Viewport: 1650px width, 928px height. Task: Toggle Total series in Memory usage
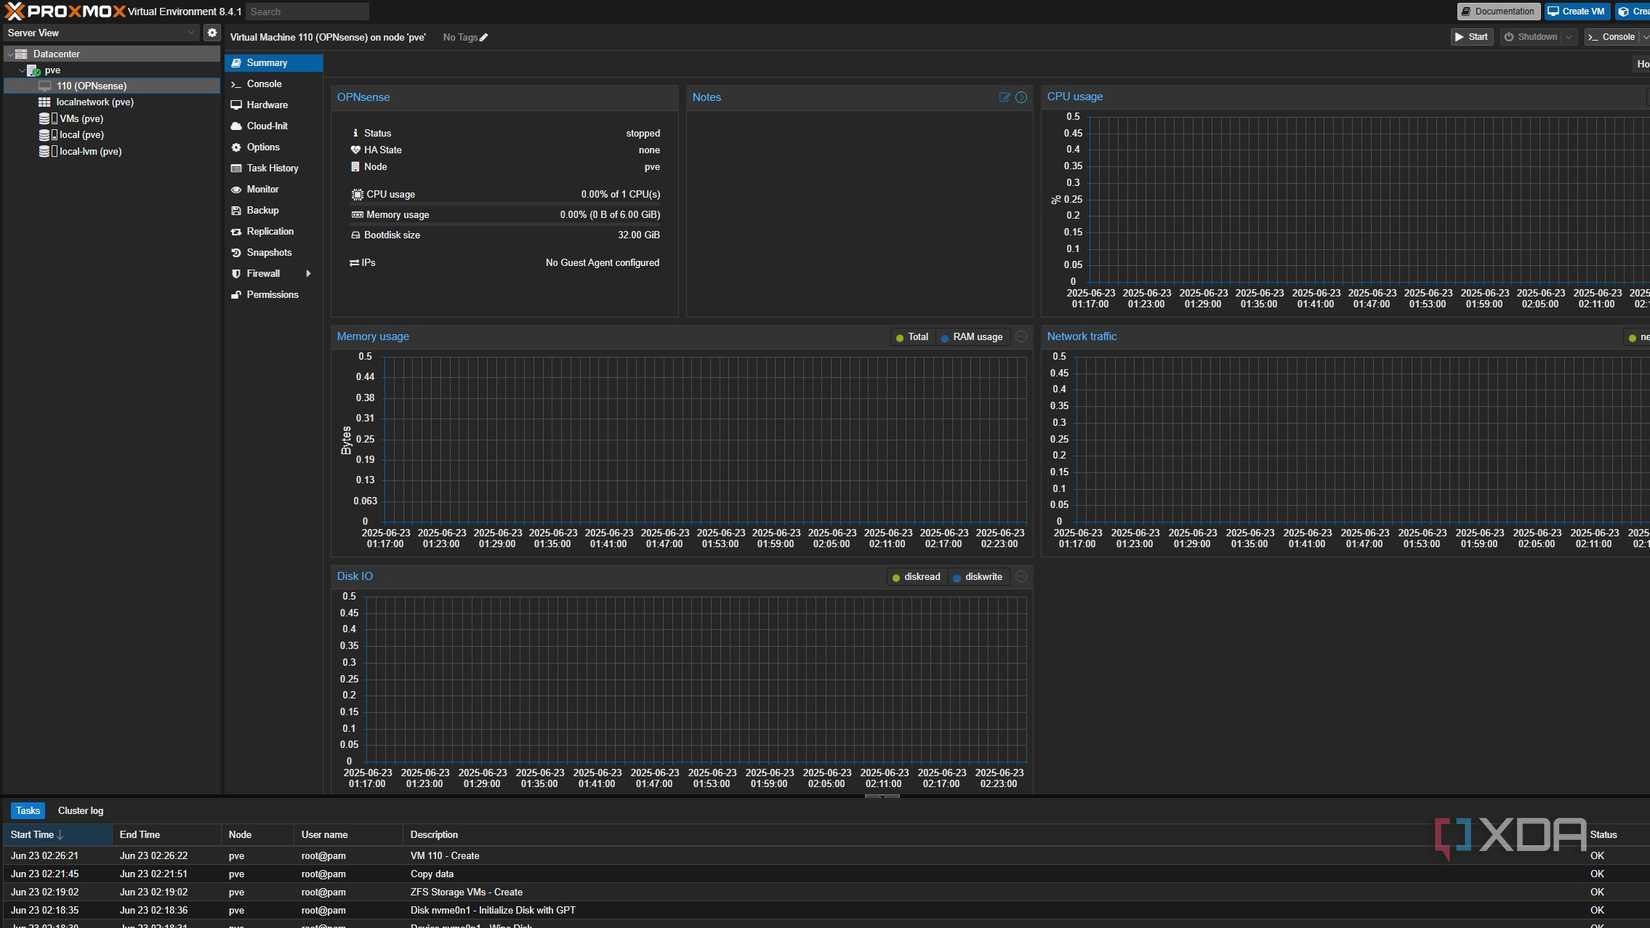pos(912,337)
